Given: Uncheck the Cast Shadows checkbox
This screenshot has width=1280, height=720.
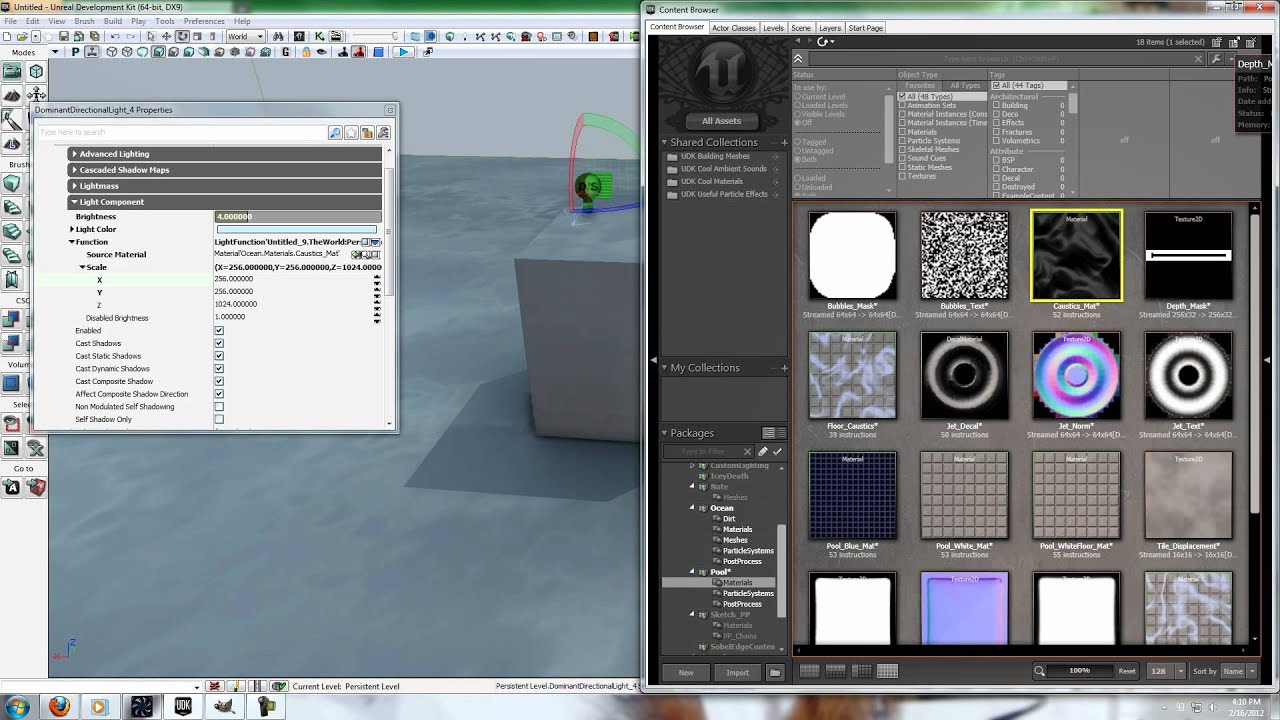Looking at the screenshot, I should pos(219,343).
